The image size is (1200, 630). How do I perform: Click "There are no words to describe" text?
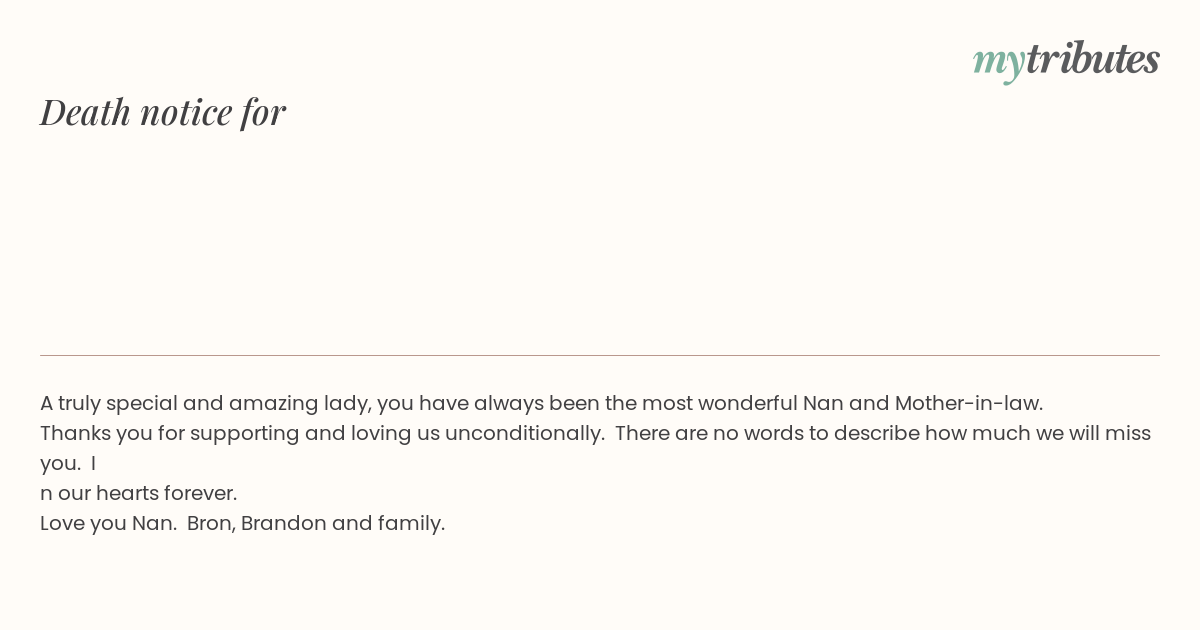pyautogui.click(x=766, y=433)
